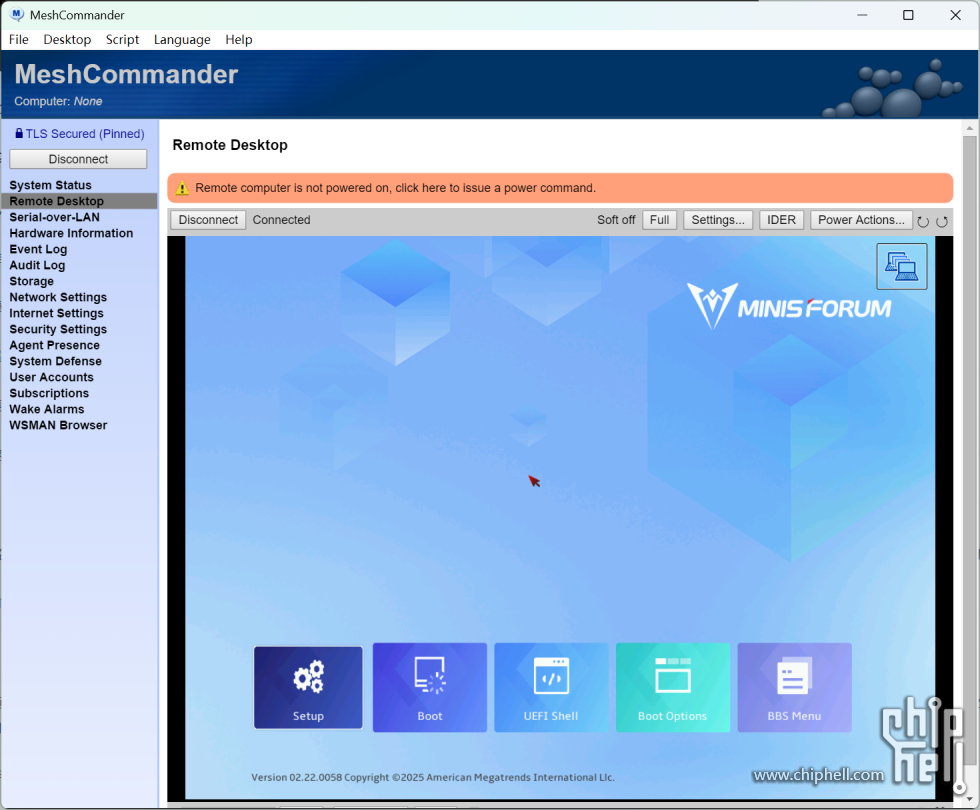This screenshot has height=810, width=980.
Task: Click the Computer: None header text
Action: [58, 101]
